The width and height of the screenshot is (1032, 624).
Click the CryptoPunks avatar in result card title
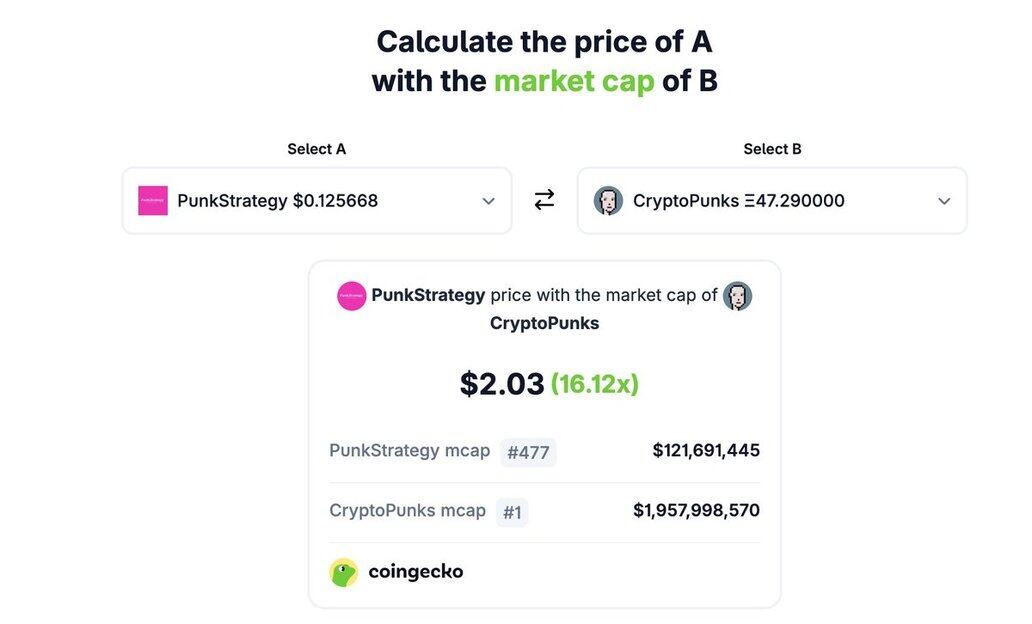coord(737,296)
